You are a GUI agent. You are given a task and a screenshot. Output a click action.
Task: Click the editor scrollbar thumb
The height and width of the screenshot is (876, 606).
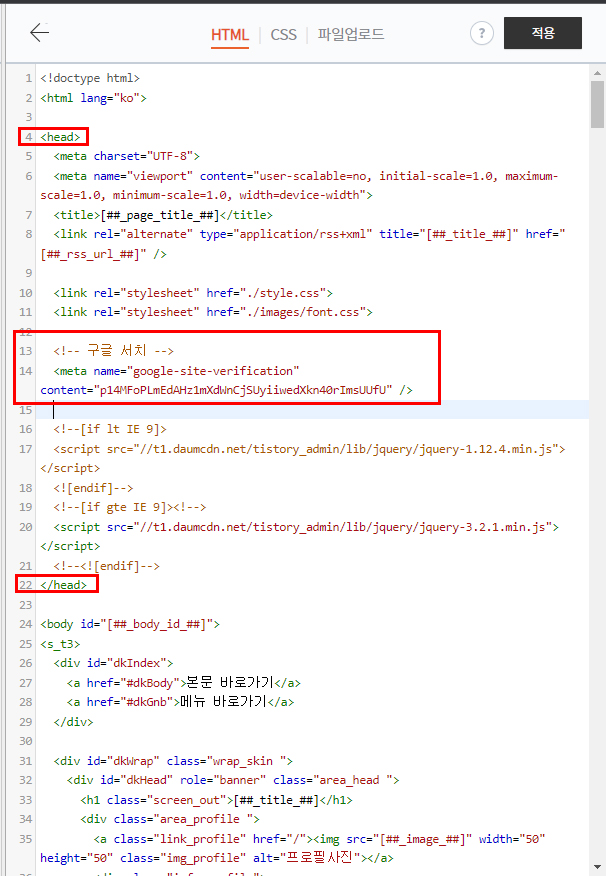click(x=597, y=104)
